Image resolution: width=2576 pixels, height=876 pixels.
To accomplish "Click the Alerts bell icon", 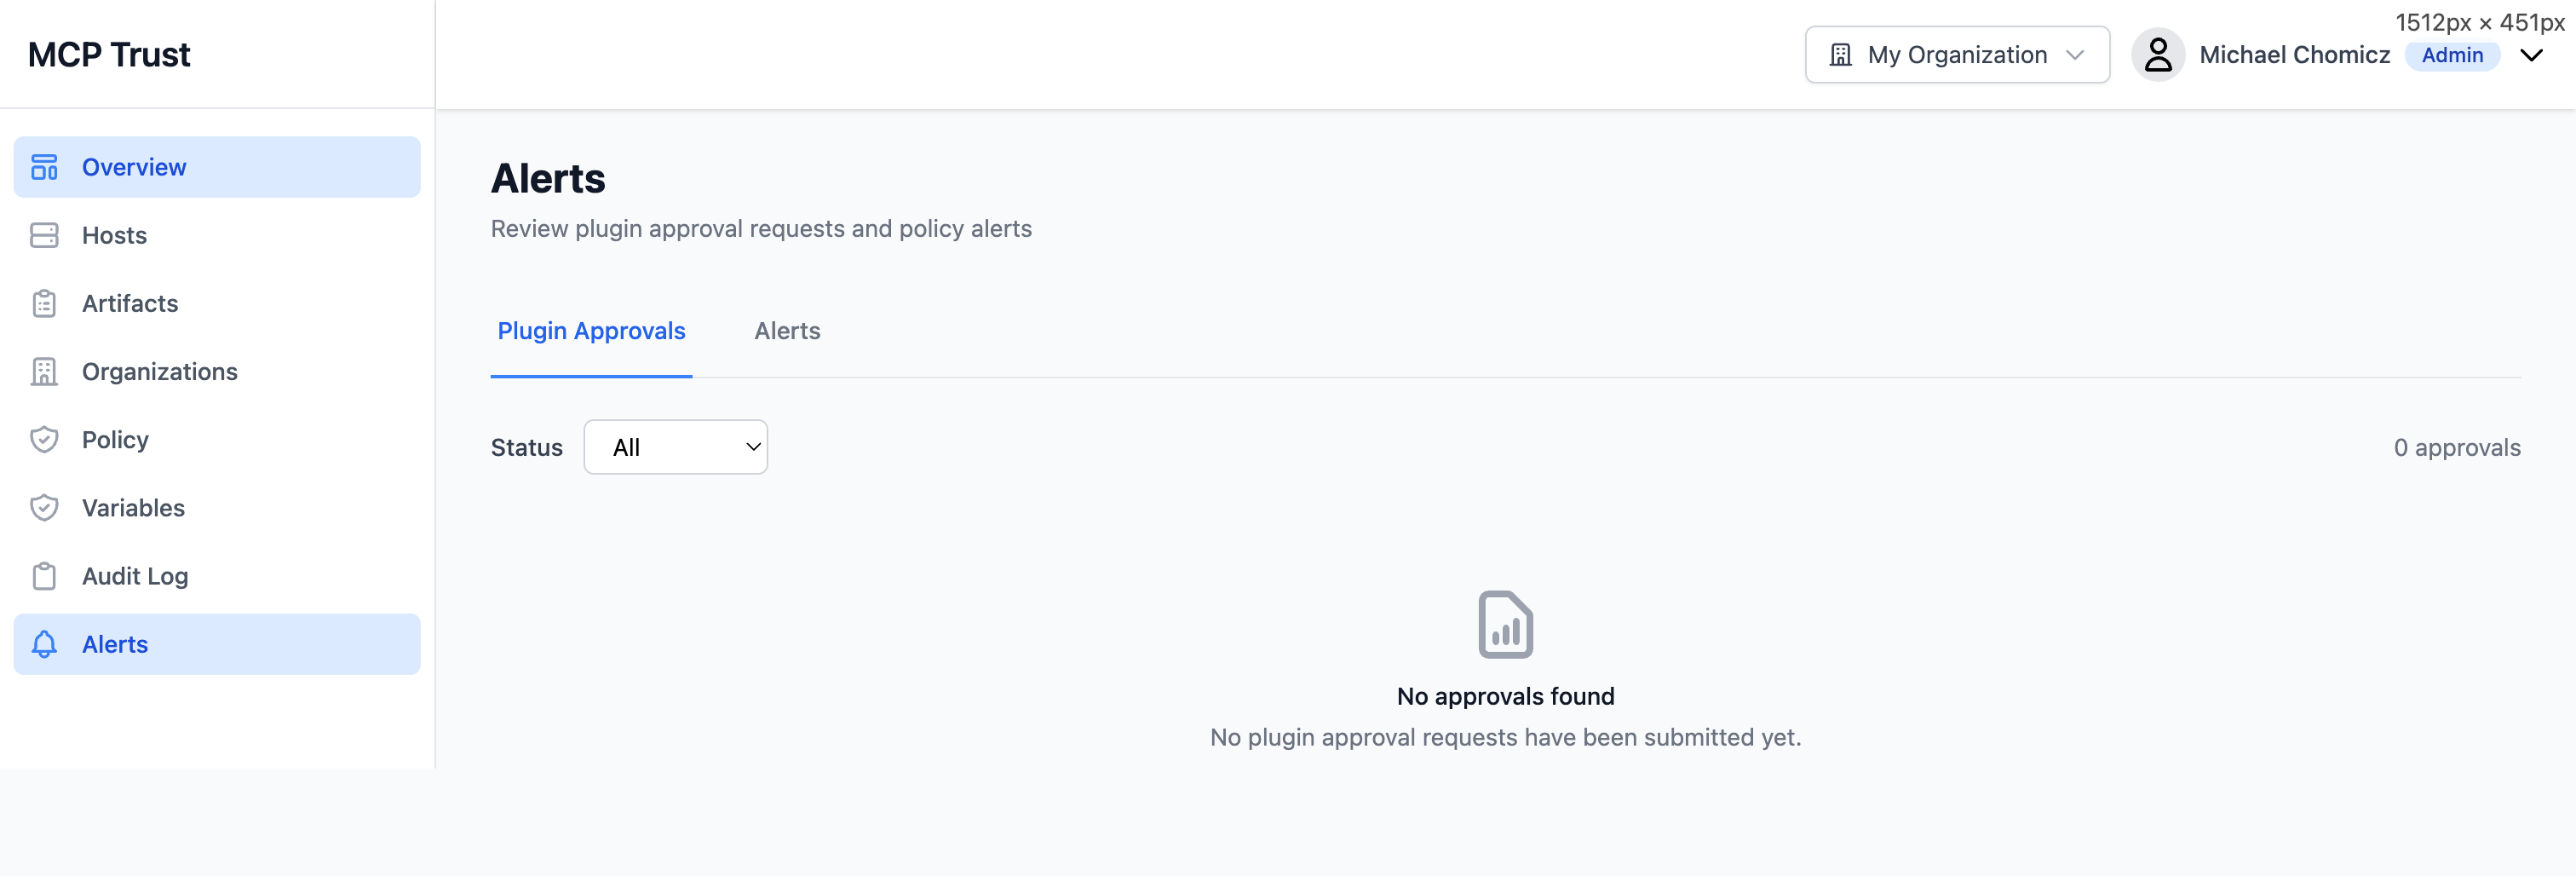I will coord(44,644).
